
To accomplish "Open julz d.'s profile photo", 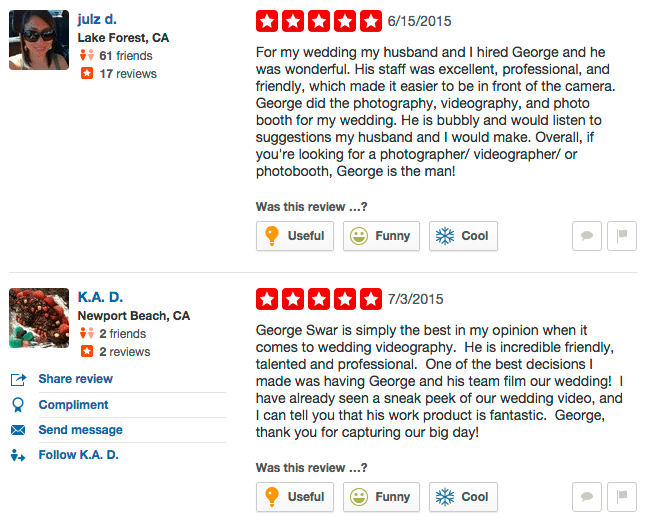I will pyautogui.click(x=38, y=40).
